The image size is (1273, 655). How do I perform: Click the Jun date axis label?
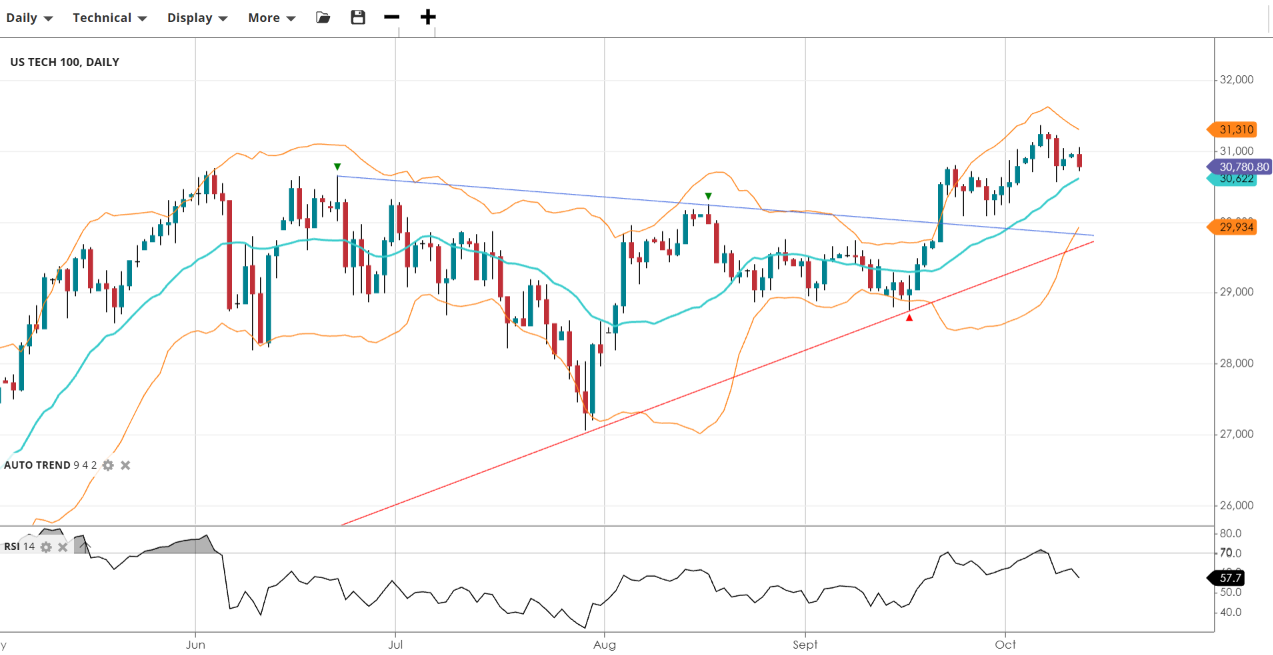point(196,645)
